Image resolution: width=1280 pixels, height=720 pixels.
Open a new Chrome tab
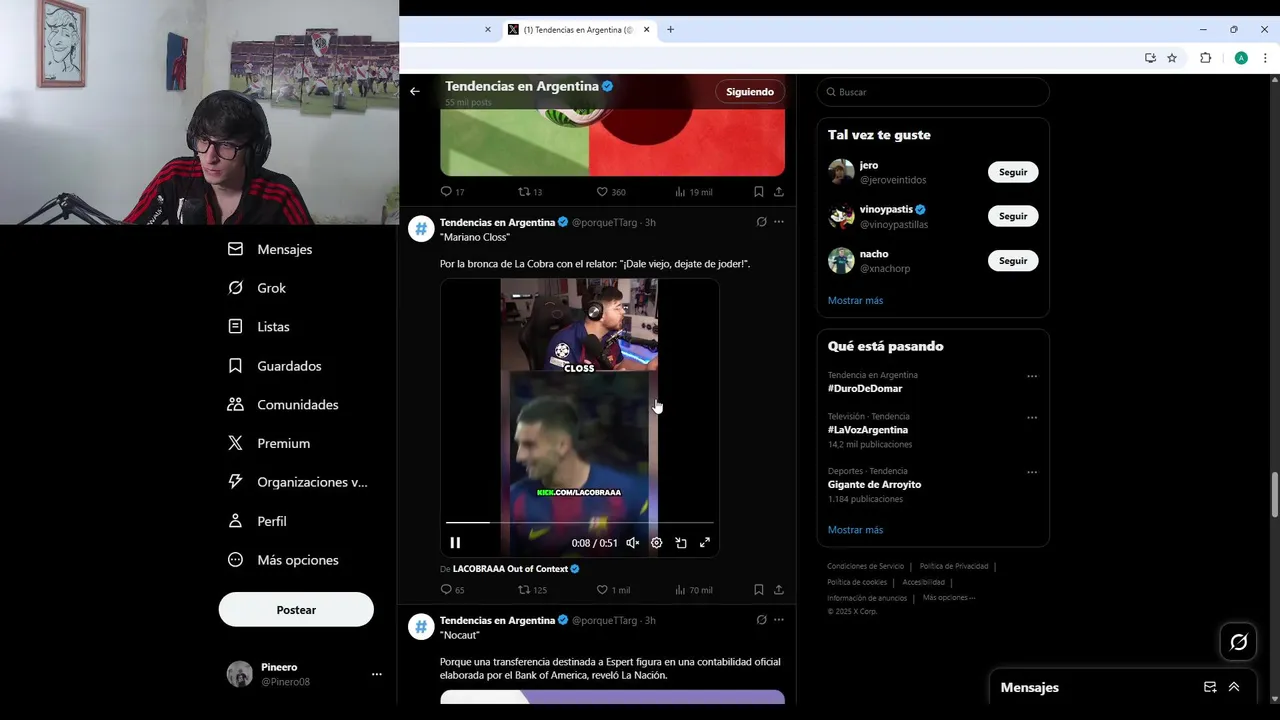[670, 30]
